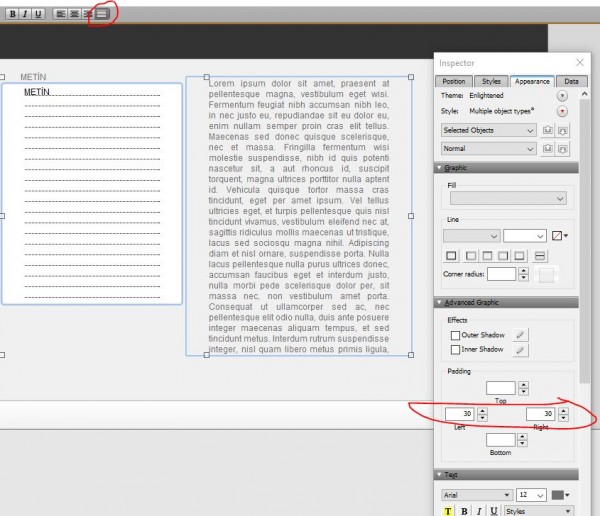Click the Bottom padding input field
Screen dimensions: 600x516
tap(501, 440)
